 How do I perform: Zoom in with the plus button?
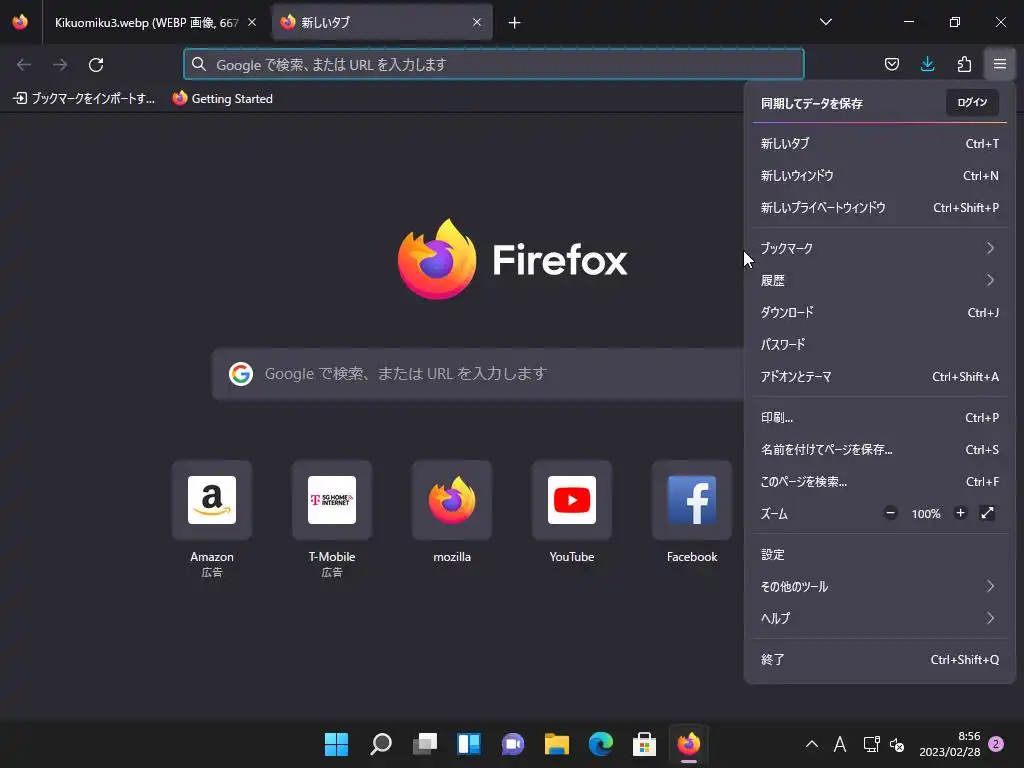[960, 513]
